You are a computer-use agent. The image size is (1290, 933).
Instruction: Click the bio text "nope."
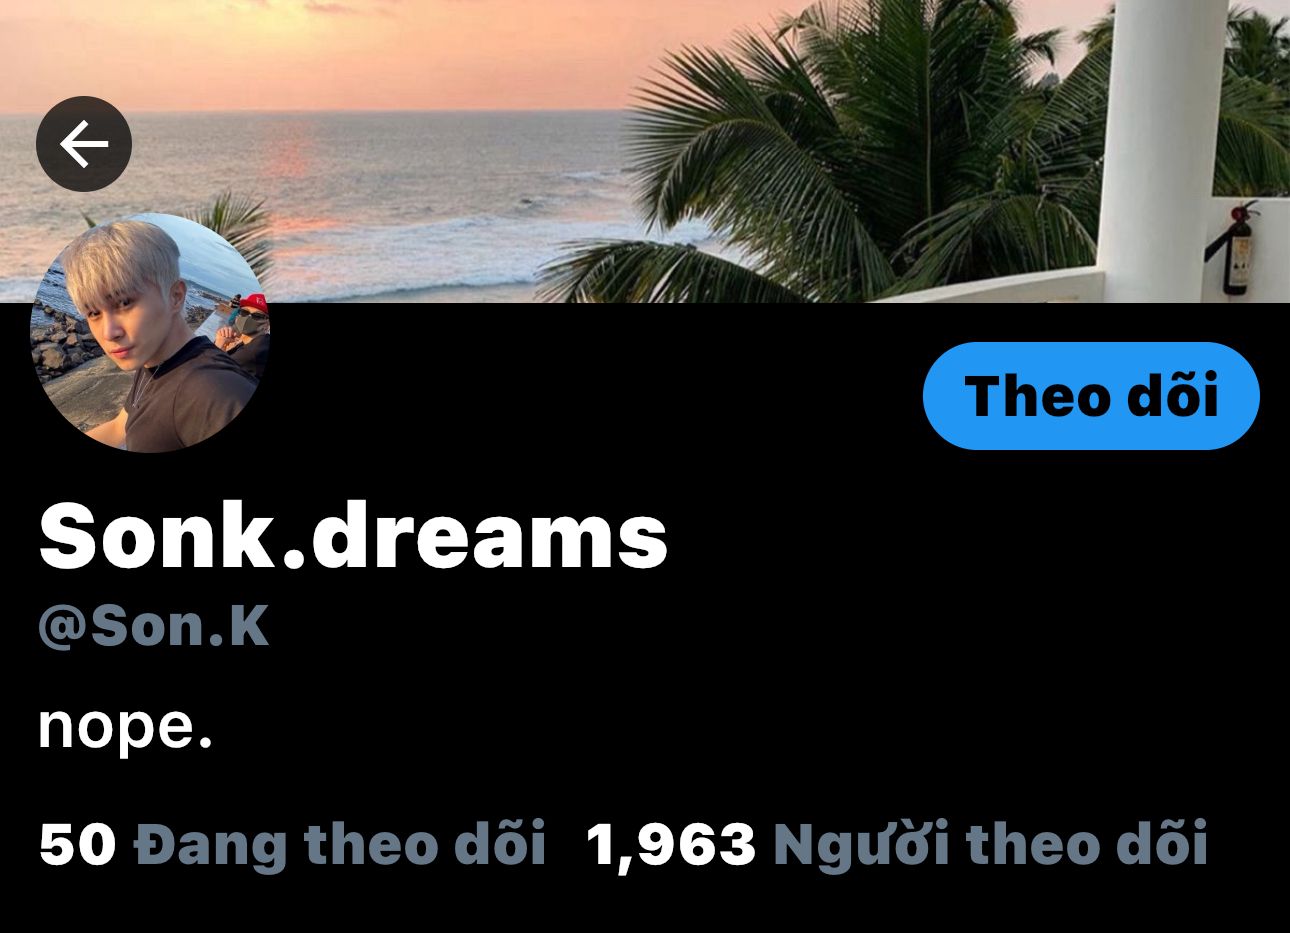tap(126, 727)
